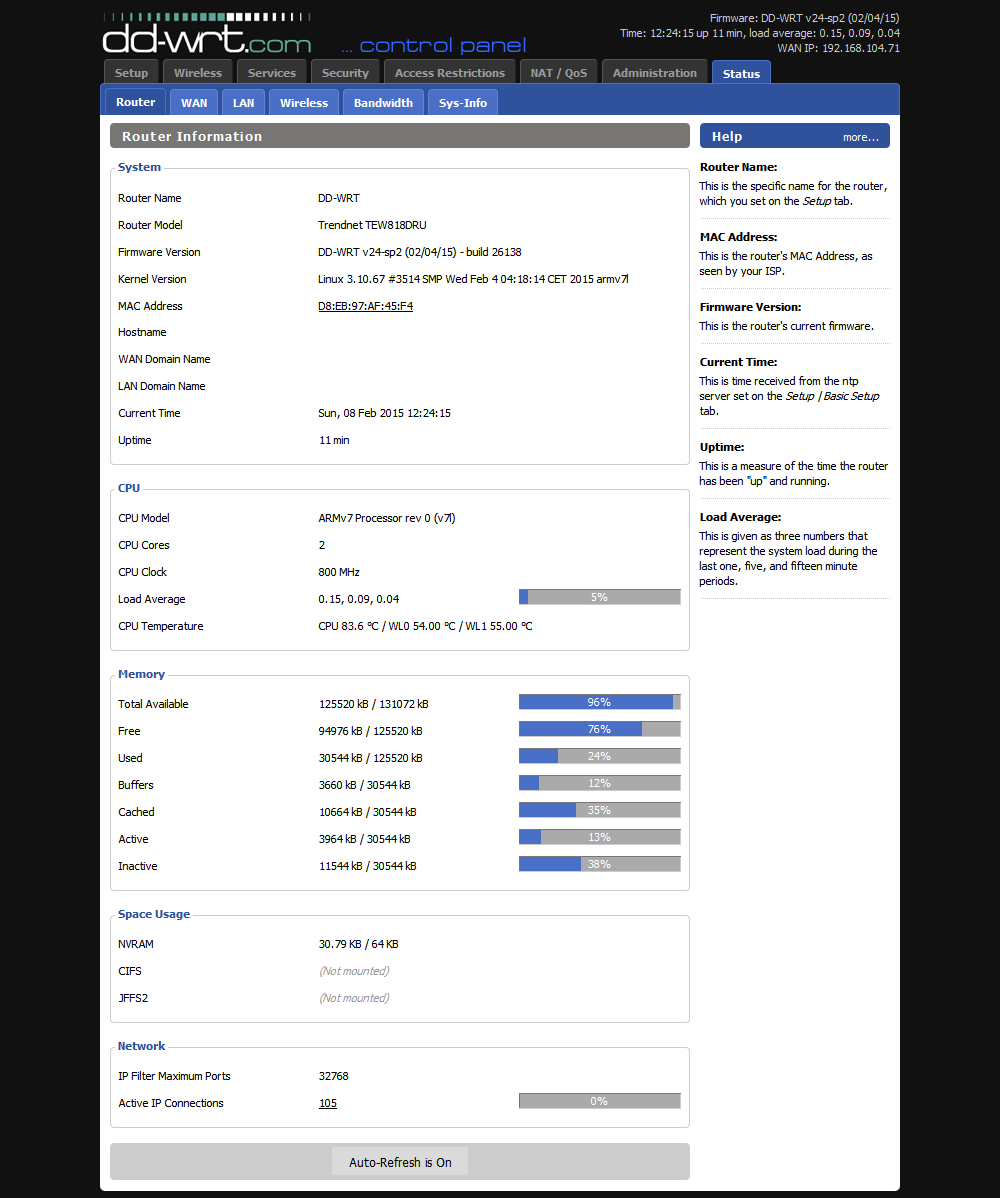Viewport: 1000px width, 1198px height.
Task: Click the Router Information section header
Action: [x=400, y=136]
